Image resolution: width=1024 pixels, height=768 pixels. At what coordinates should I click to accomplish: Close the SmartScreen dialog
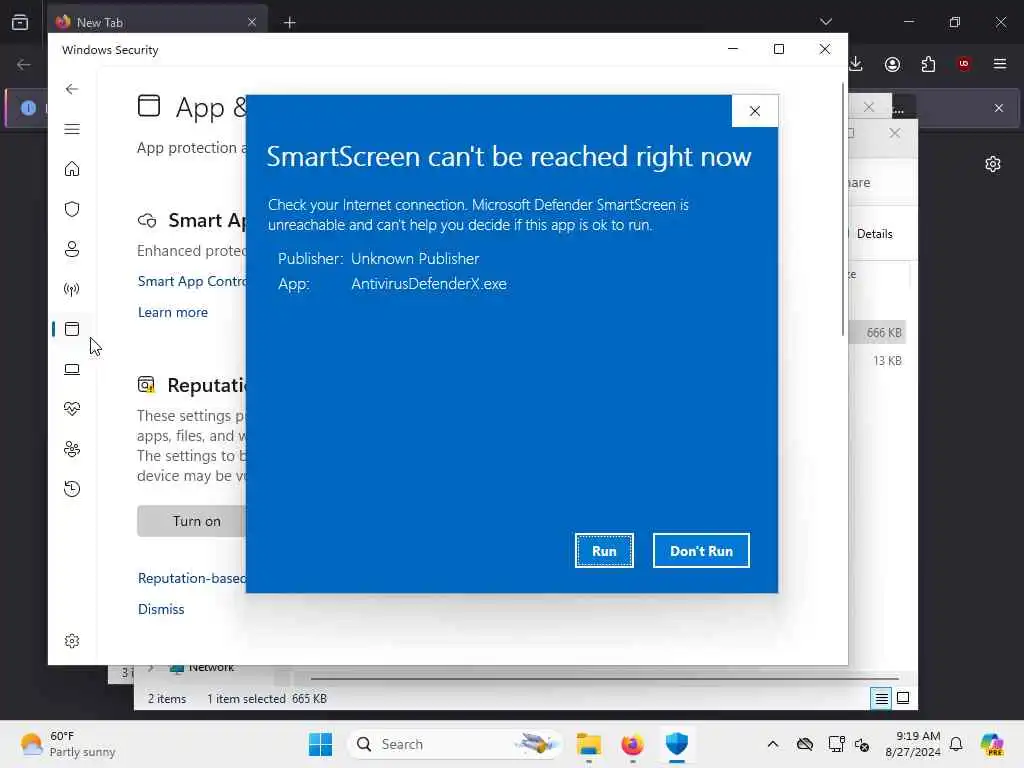point(755,111)
